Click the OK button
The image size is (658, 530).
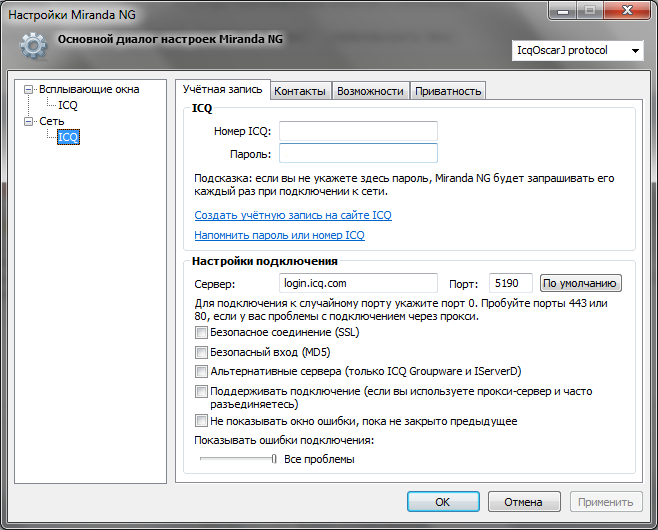(x=443, y=502)
